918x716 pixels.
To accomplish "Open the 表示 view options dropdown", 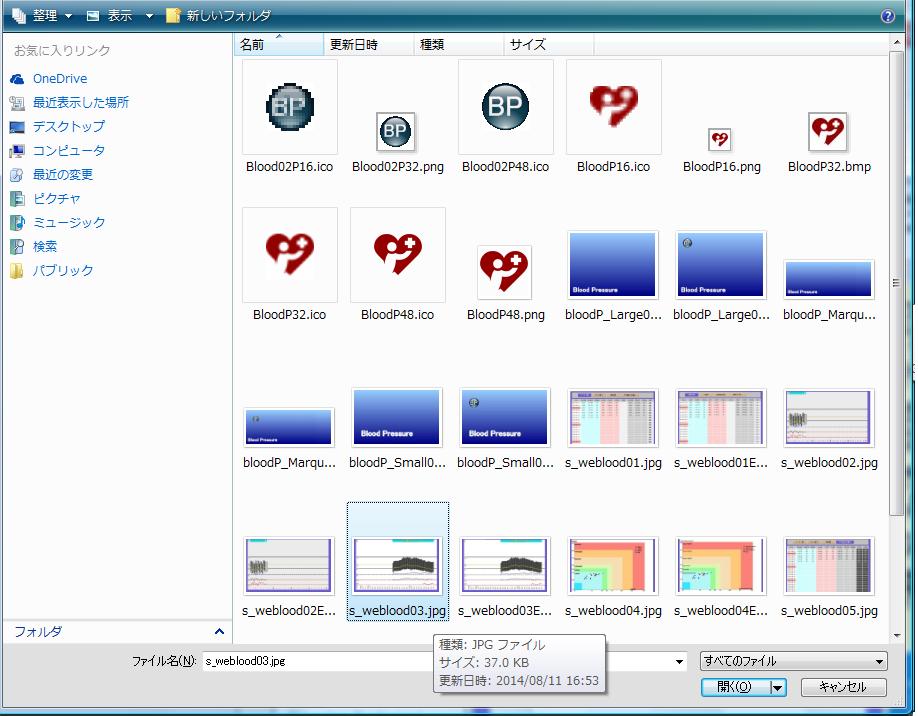I will (x=119, y=16).
